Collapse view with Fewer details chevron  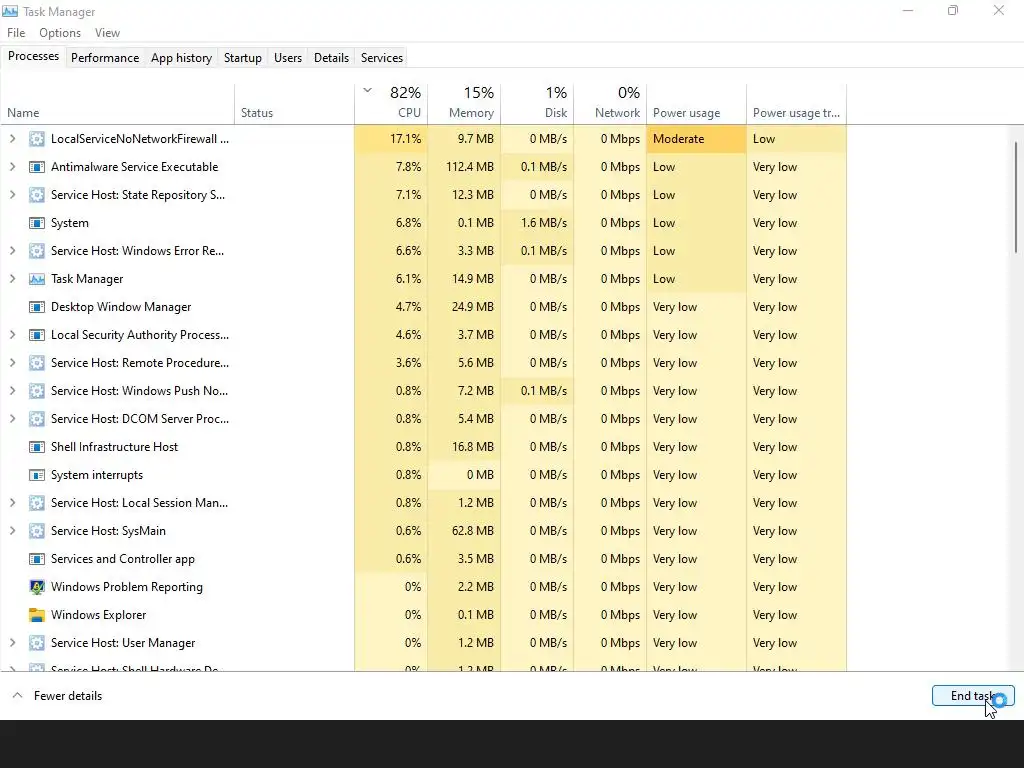18,696
